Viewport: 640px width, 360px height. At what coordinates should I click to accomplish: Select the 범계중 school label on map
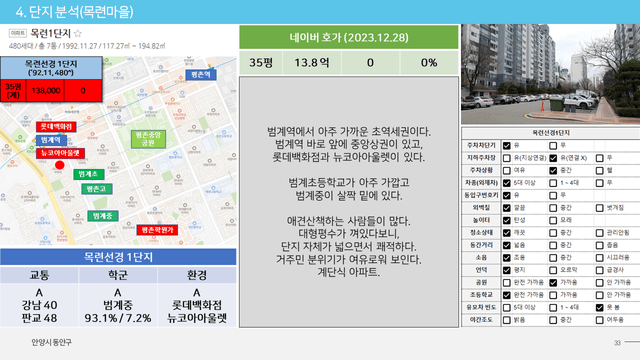click(103, 216)
